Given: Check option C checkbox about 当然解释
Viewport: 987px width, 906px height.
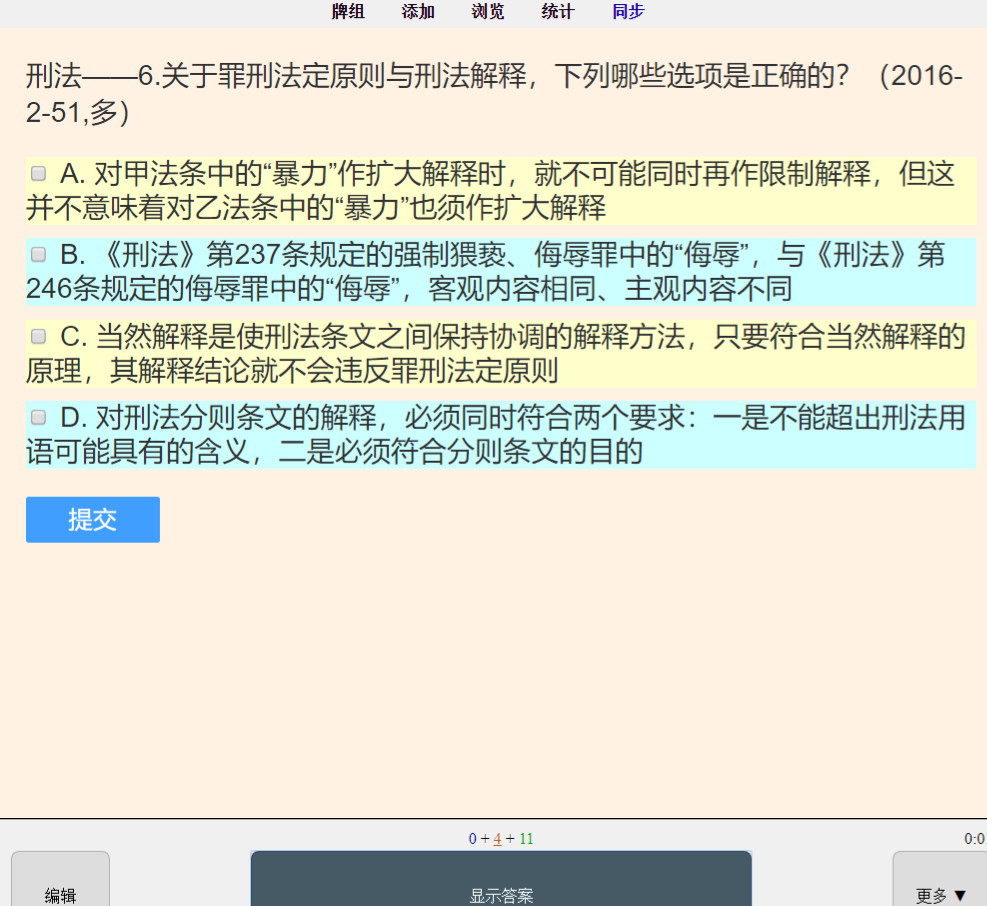Looking at the screenshot, I should click(38, 336).
